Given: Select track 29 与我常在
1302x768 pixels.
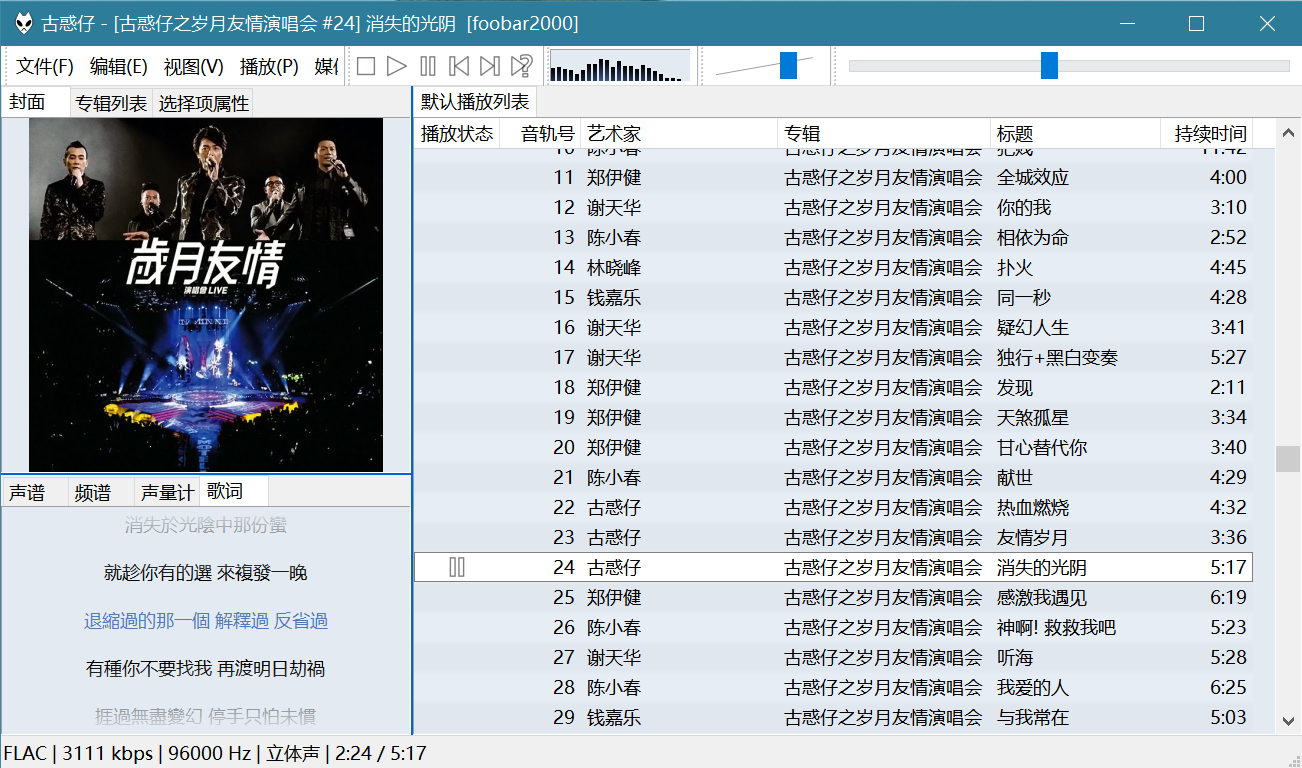Looking at the screenshot, I should point(833,717).
